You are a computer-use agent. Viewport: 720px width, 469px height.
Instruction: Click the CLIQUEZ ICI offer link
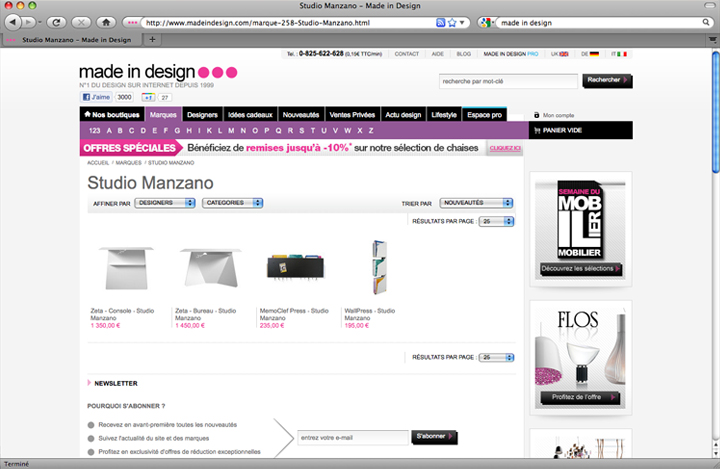[505, 148]
